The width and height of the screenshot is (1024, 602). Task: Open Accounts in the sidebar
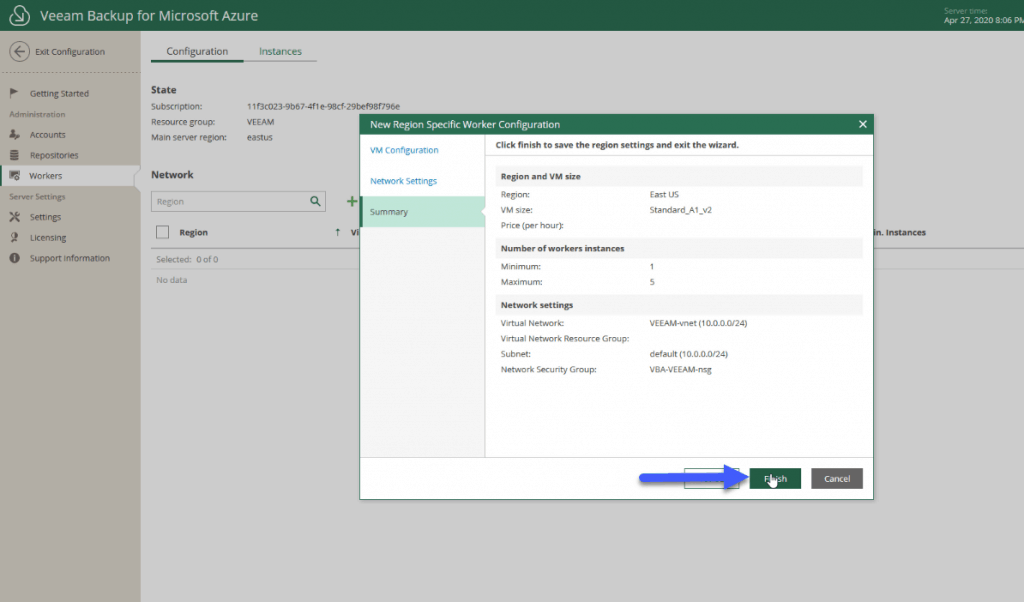pyautogui.click(x=48, y=135)
